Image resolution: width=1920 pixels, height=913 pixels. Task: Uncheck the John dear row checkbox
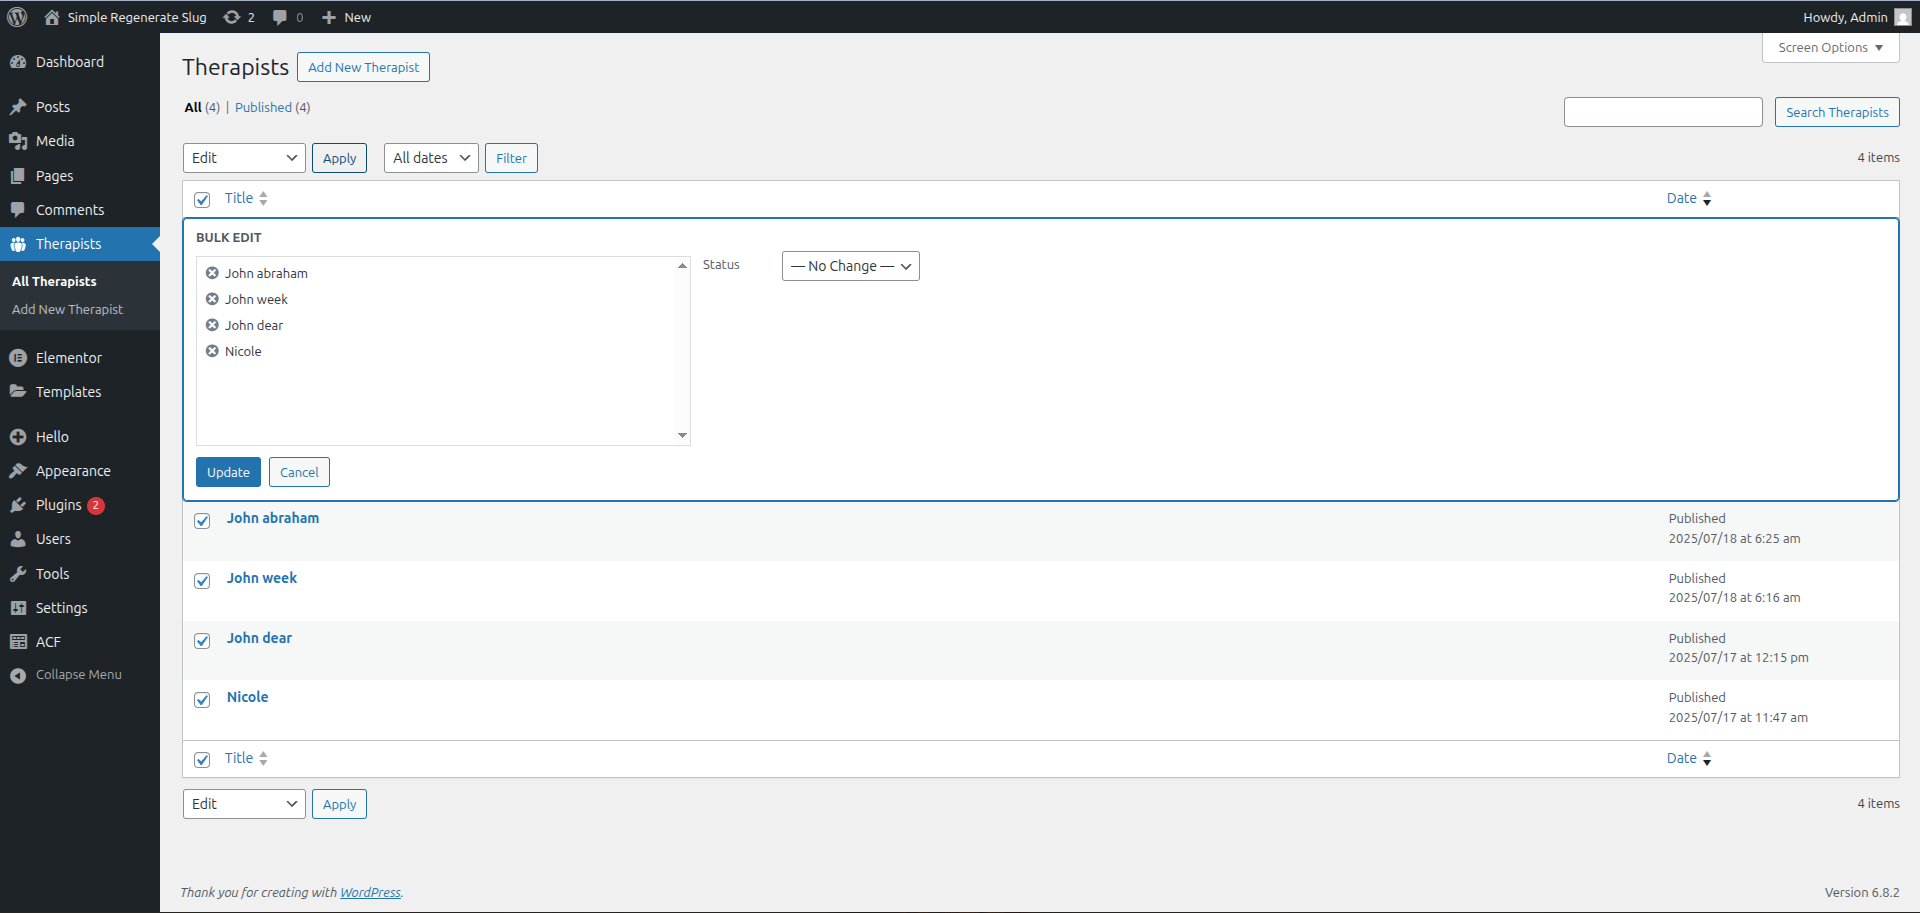pyautogui.click(x=202, y=641)
